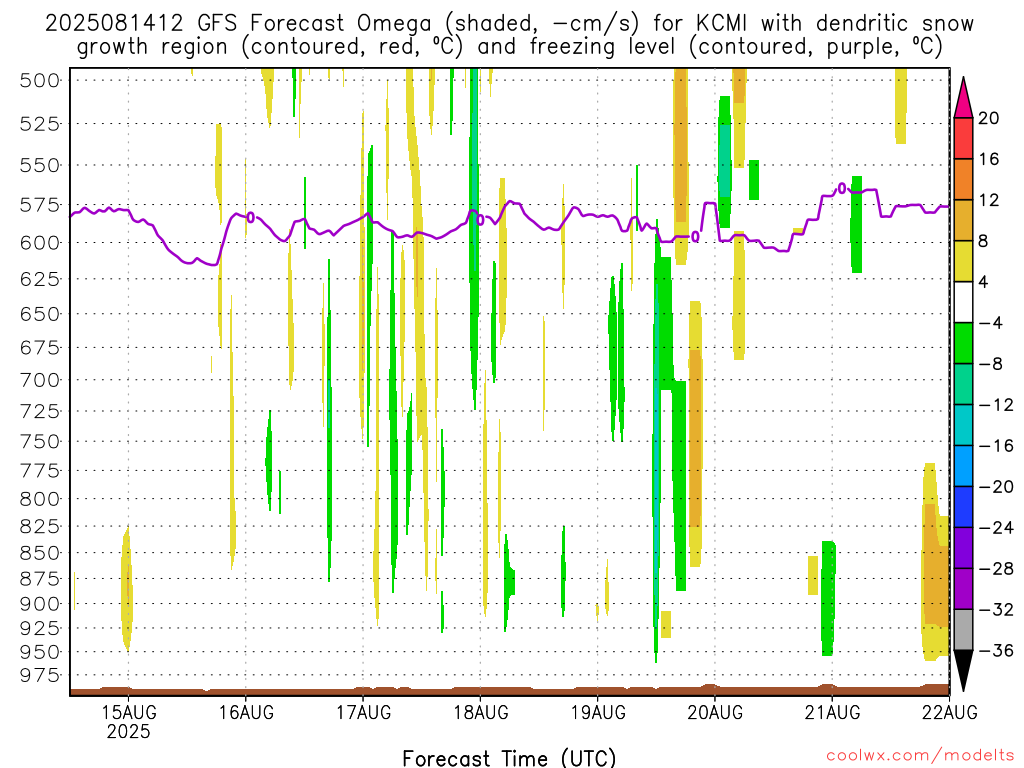Click the freezing level 0 label near 18AUG
The height and width of the screenshot is (768, 1024).
click(481, 220)
